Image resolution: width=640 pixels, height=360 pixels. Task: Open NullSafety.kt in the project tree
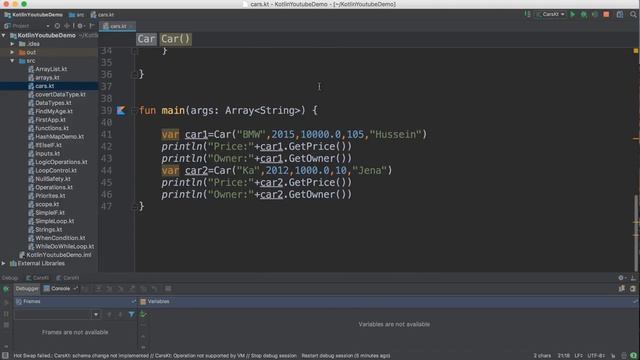[53, 179]
